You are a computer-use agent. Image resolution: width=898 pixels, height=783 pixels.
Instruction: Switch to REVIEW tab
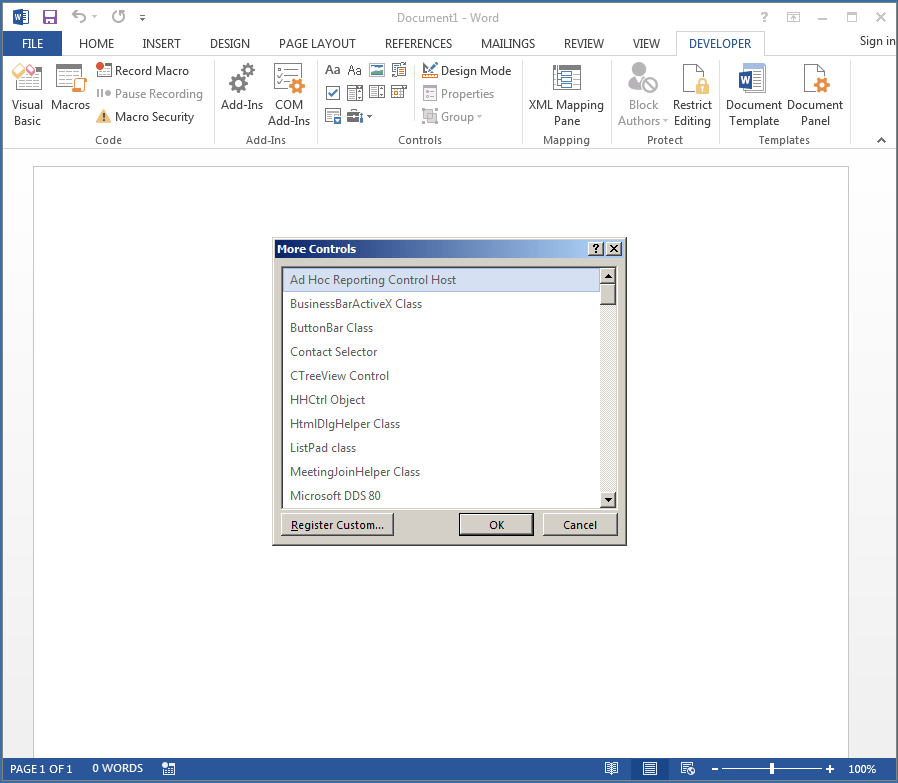[x=584, y=44]
